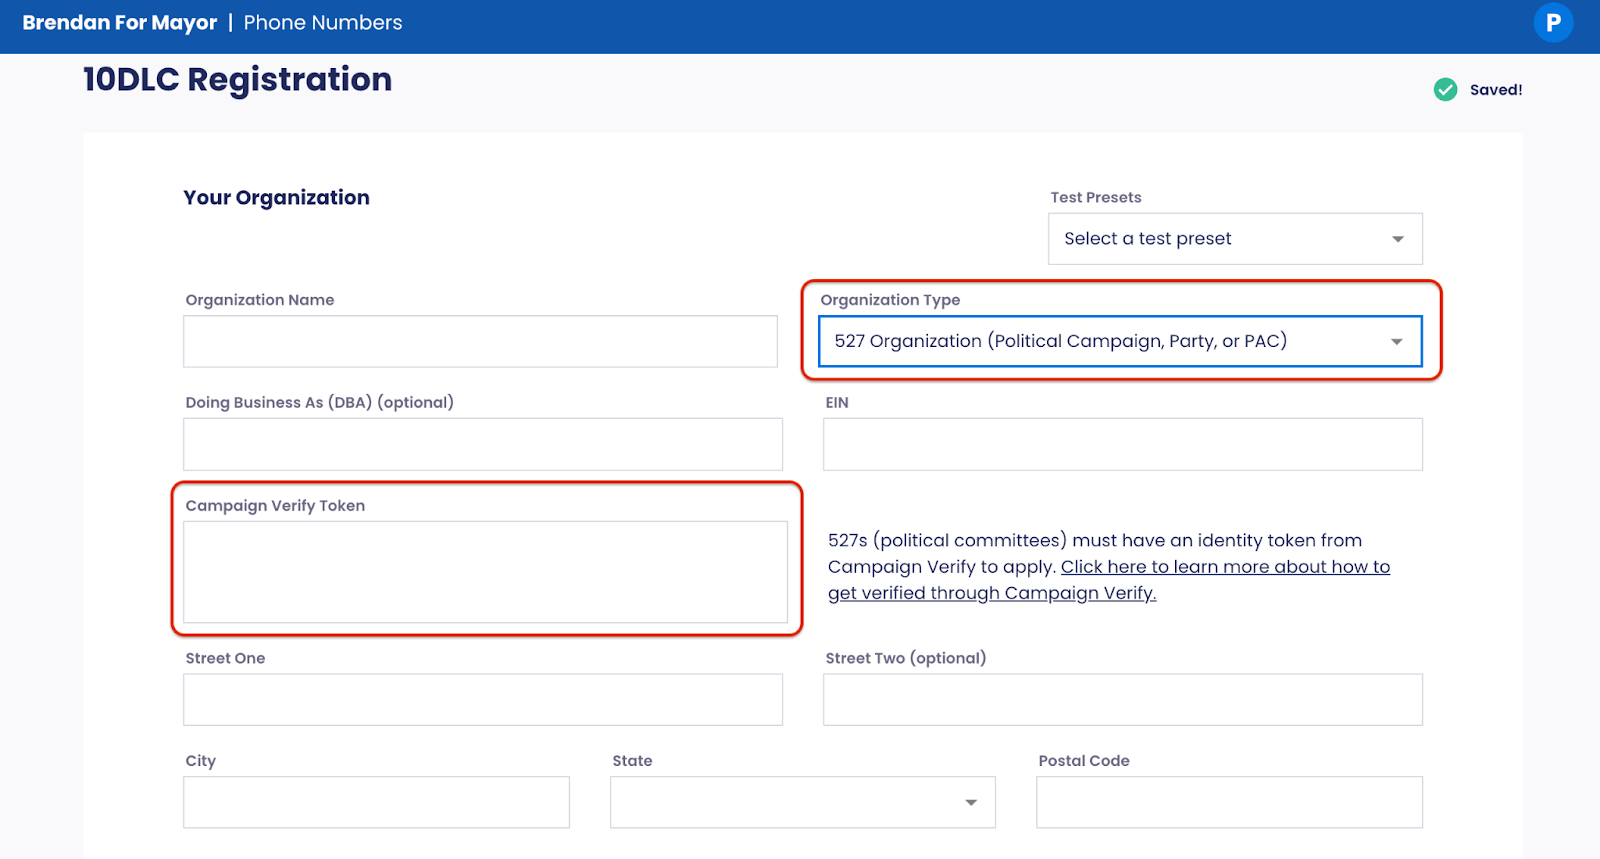Click the Your Organization section heading
1600x859 pixels.
(276, 198)
